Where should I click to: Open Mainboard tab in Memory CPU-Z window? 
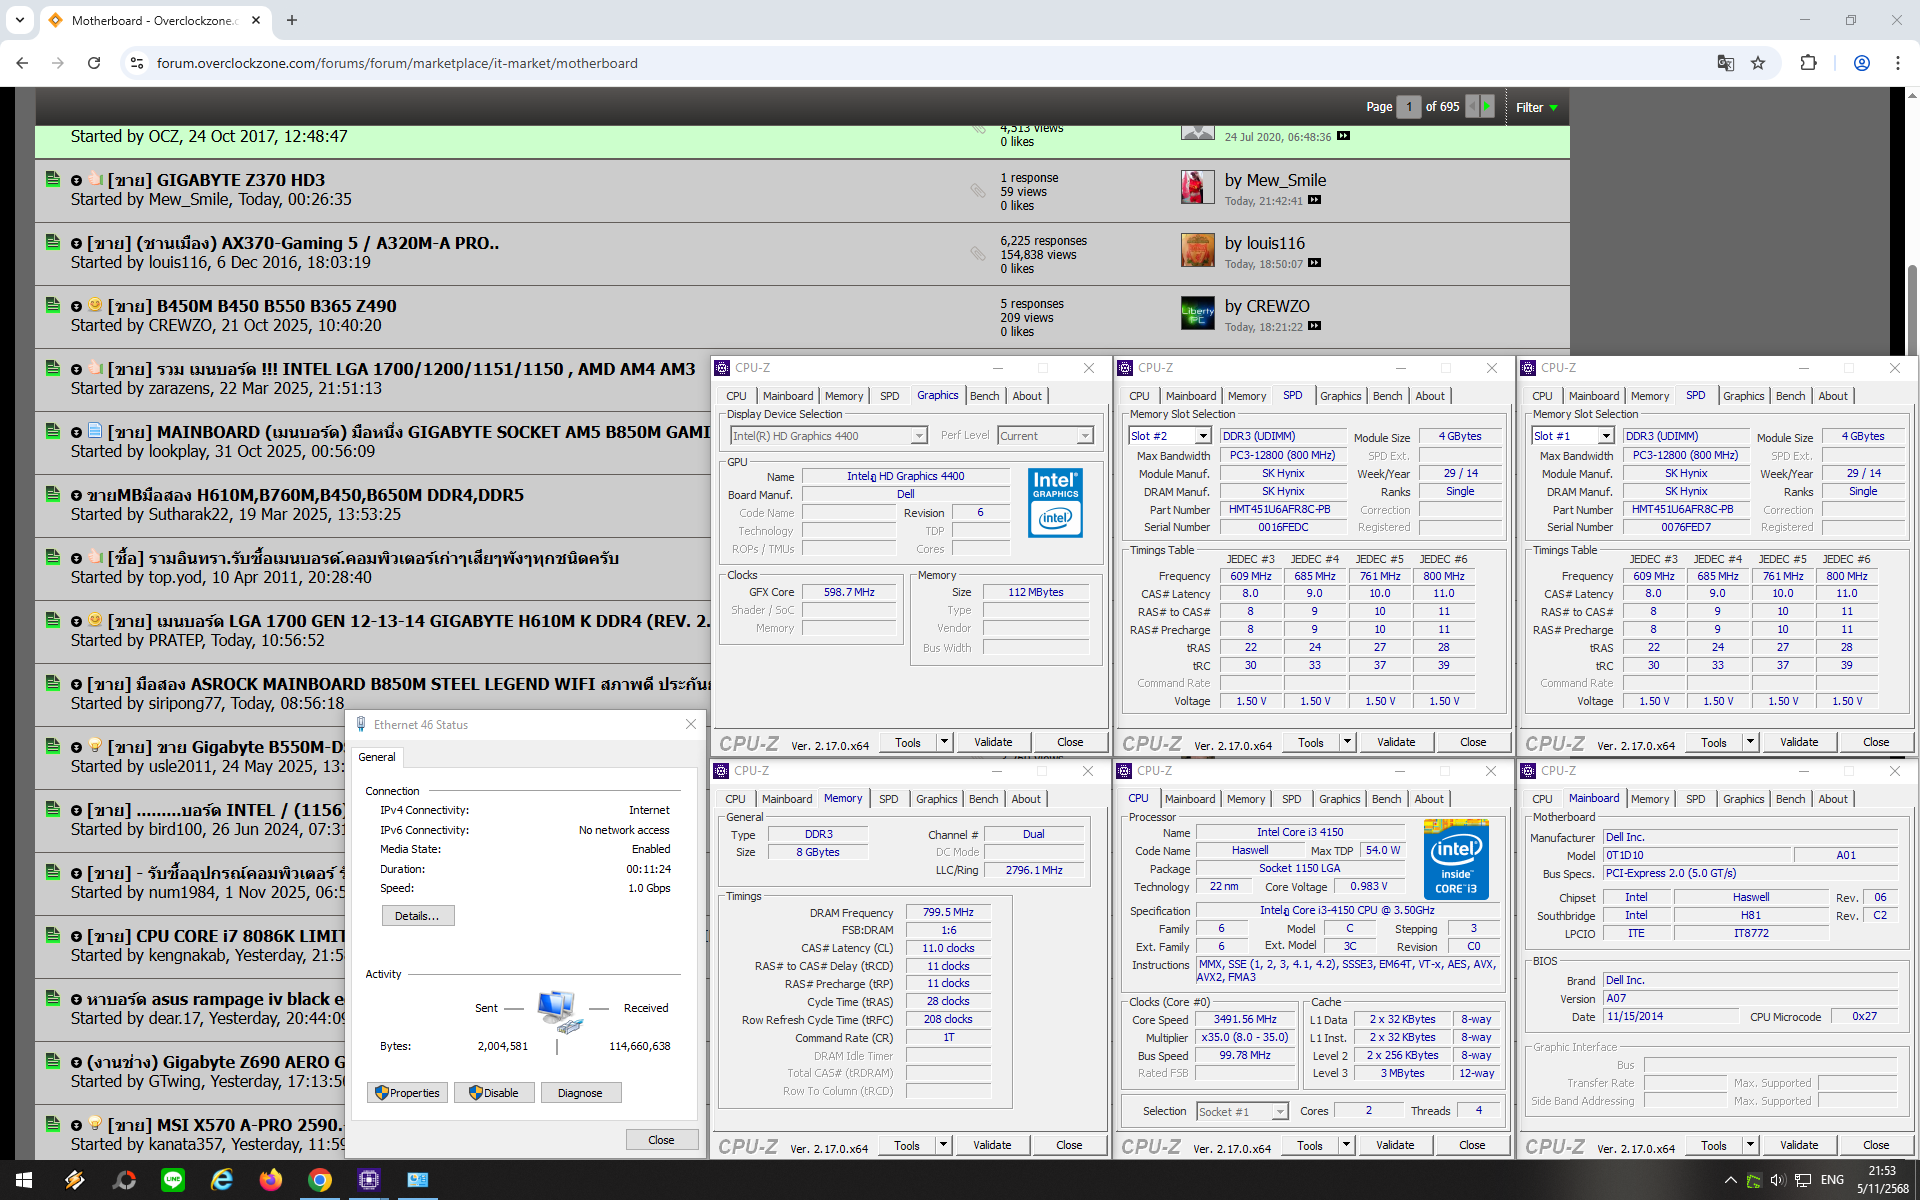click(786, 799)
